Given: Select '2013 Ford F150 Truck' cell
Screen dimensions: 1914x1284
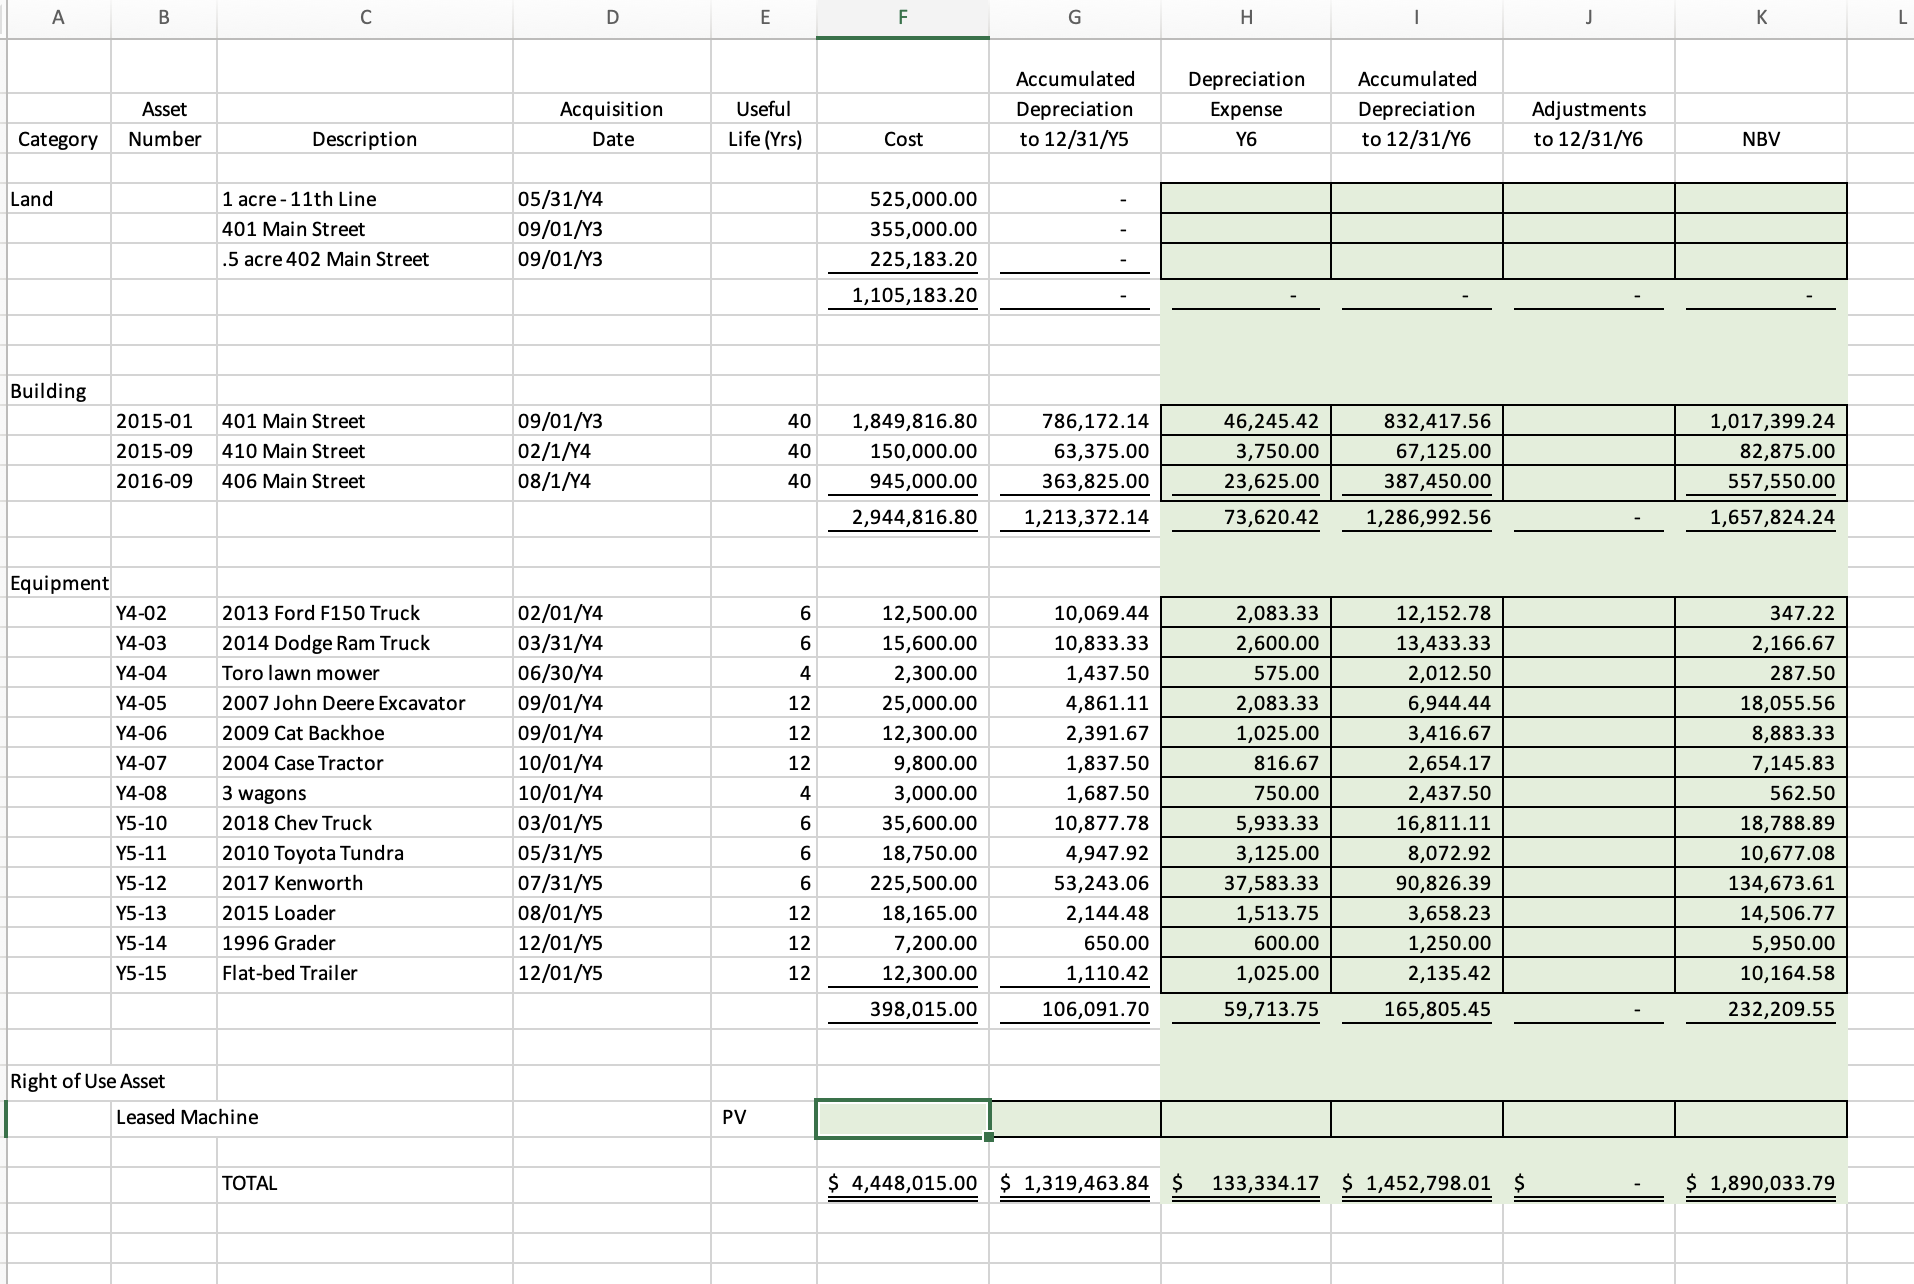Looking at the screenshot, I should pyautogui.click(x=364, y=613).
